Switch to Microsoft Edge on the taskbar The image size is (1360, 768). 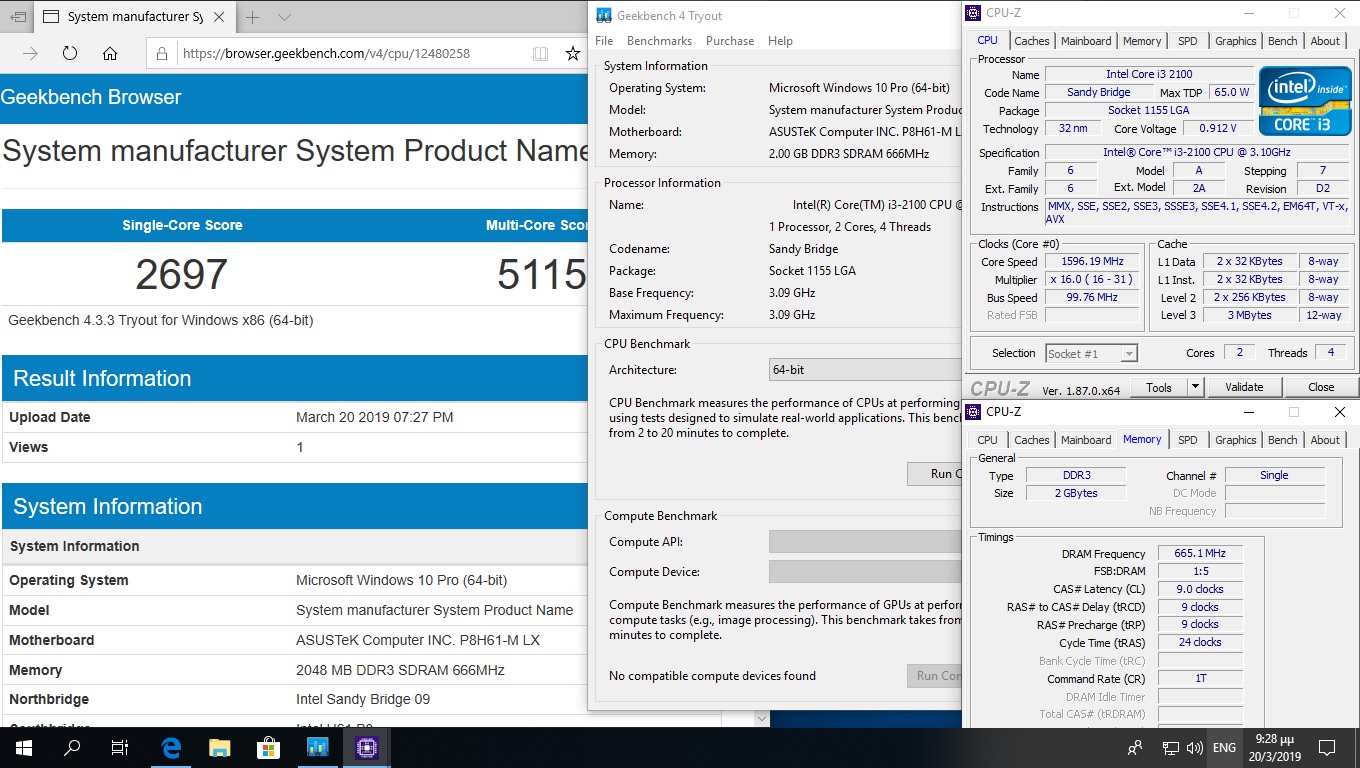pos(172,747)
